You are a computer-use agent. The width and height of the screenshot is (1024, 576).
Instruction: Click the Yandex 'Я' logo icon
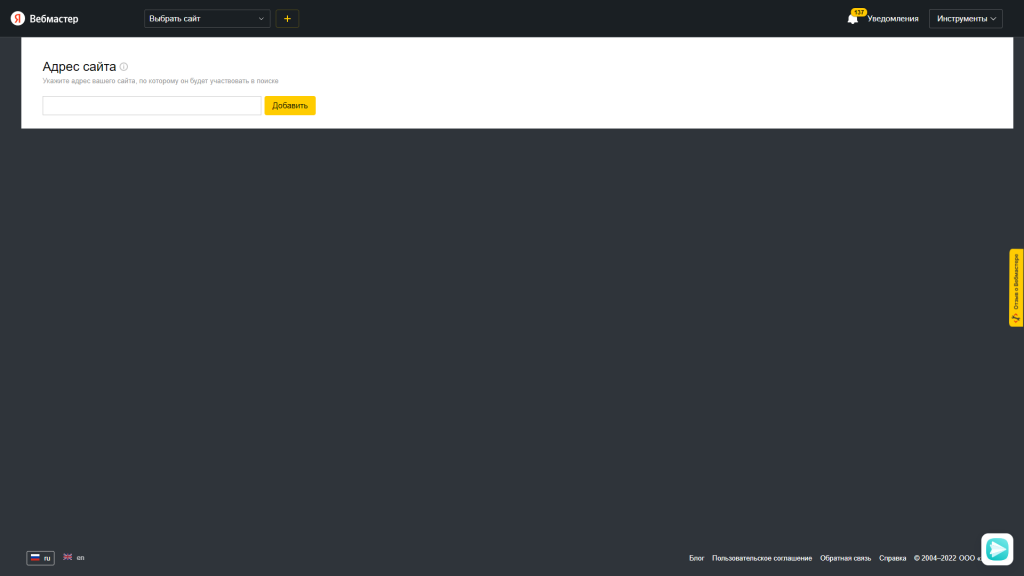coord(18,18)
